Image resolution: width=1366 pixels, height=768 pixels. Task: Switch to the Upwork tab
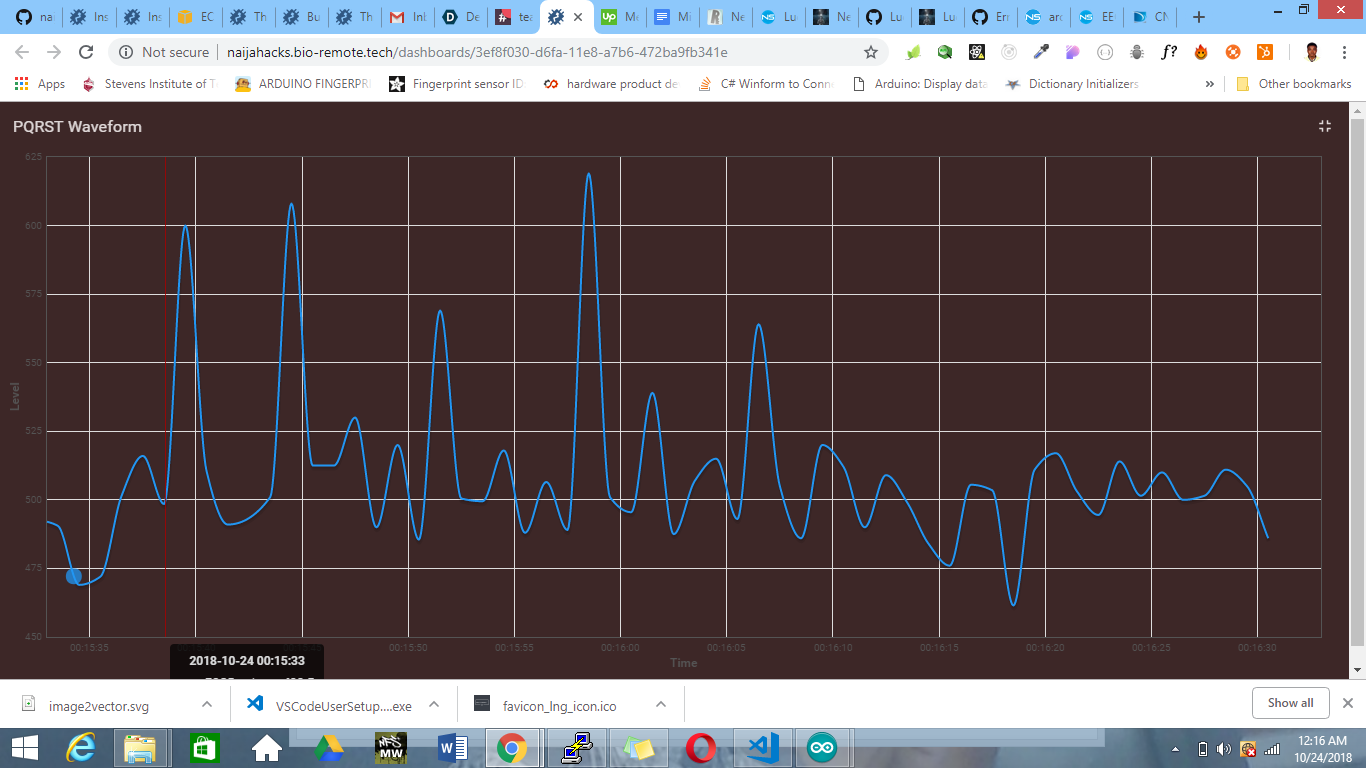tap(619, 17)
